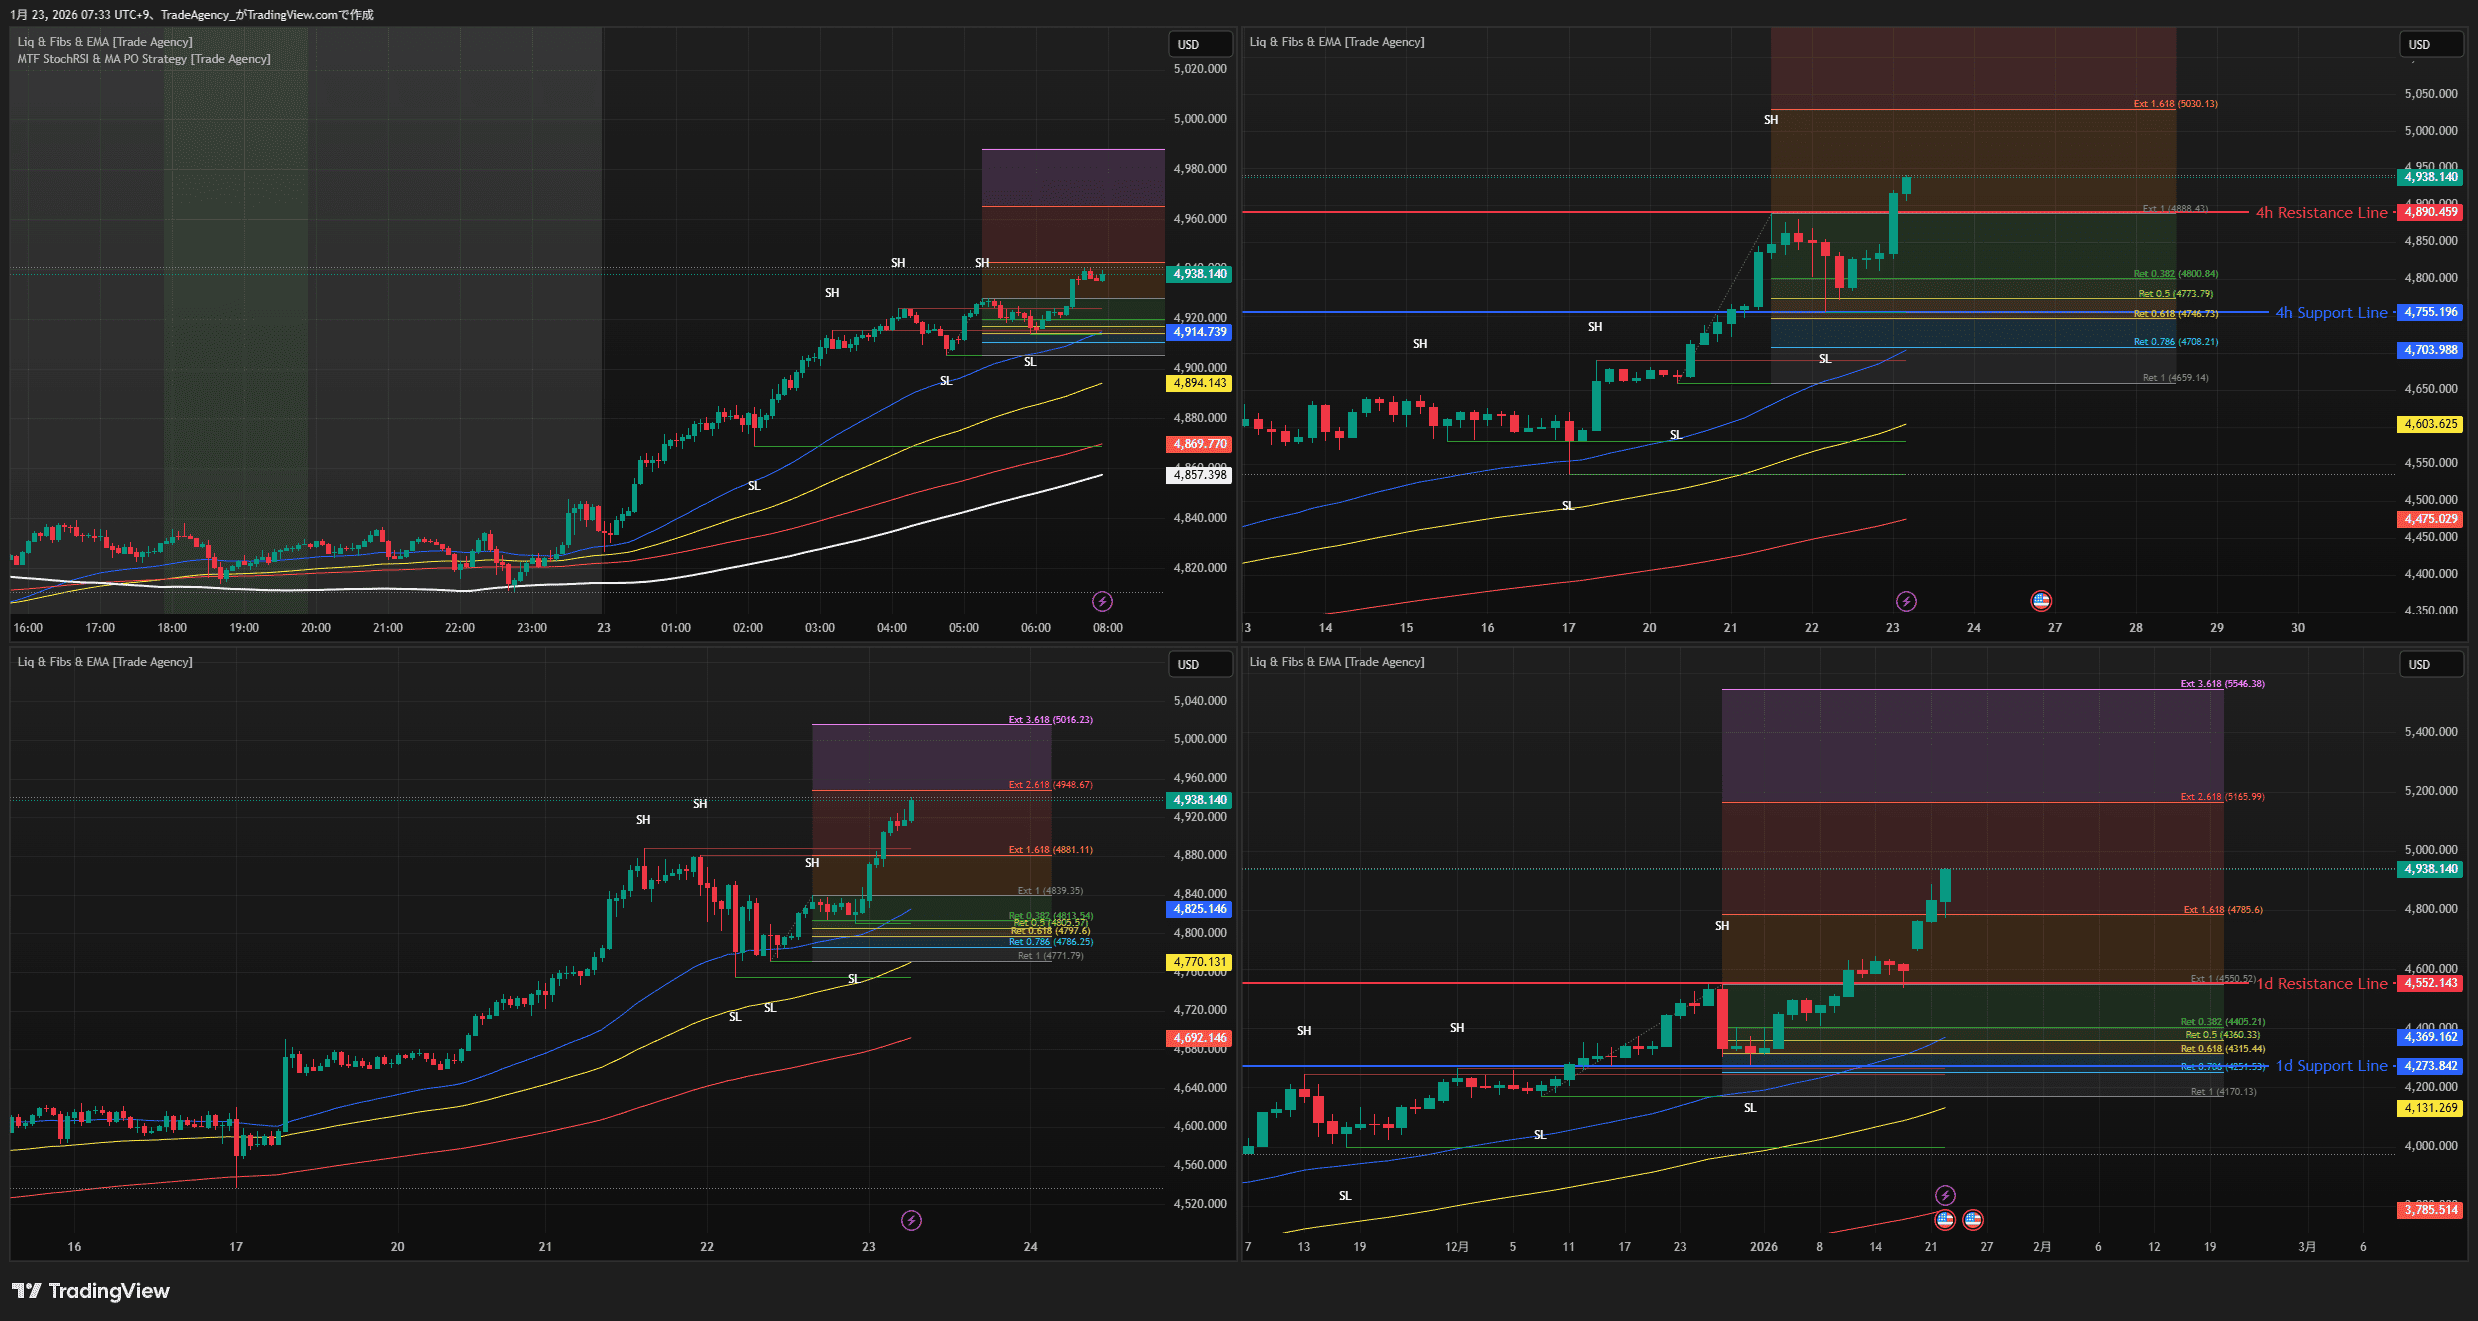Screen dimensions: 2478x1321
Task: Click the yellow 4,894.143 price label in top-left chart
Action: pyautogui.click(x=1199, y=383)
